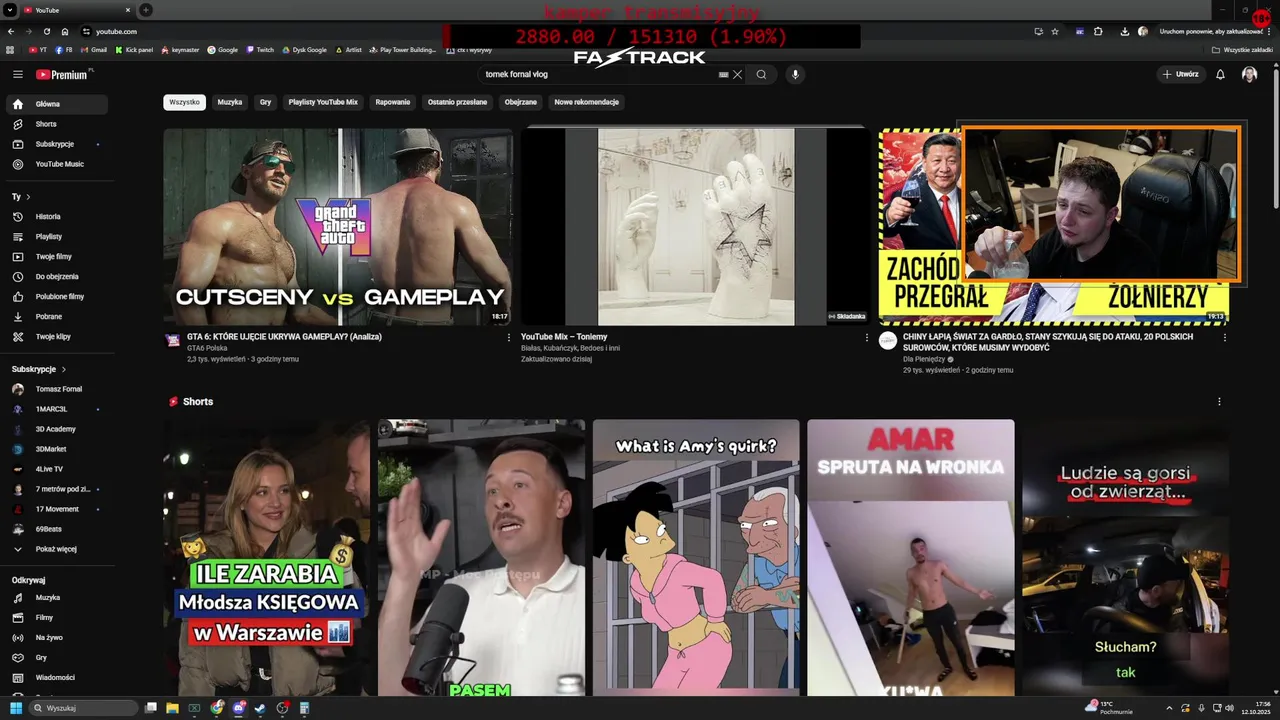The height and width of the screenshot is (720, 1280).
Task: Open the Tomasz Fornal subscription channel
Action: [56, 389]
